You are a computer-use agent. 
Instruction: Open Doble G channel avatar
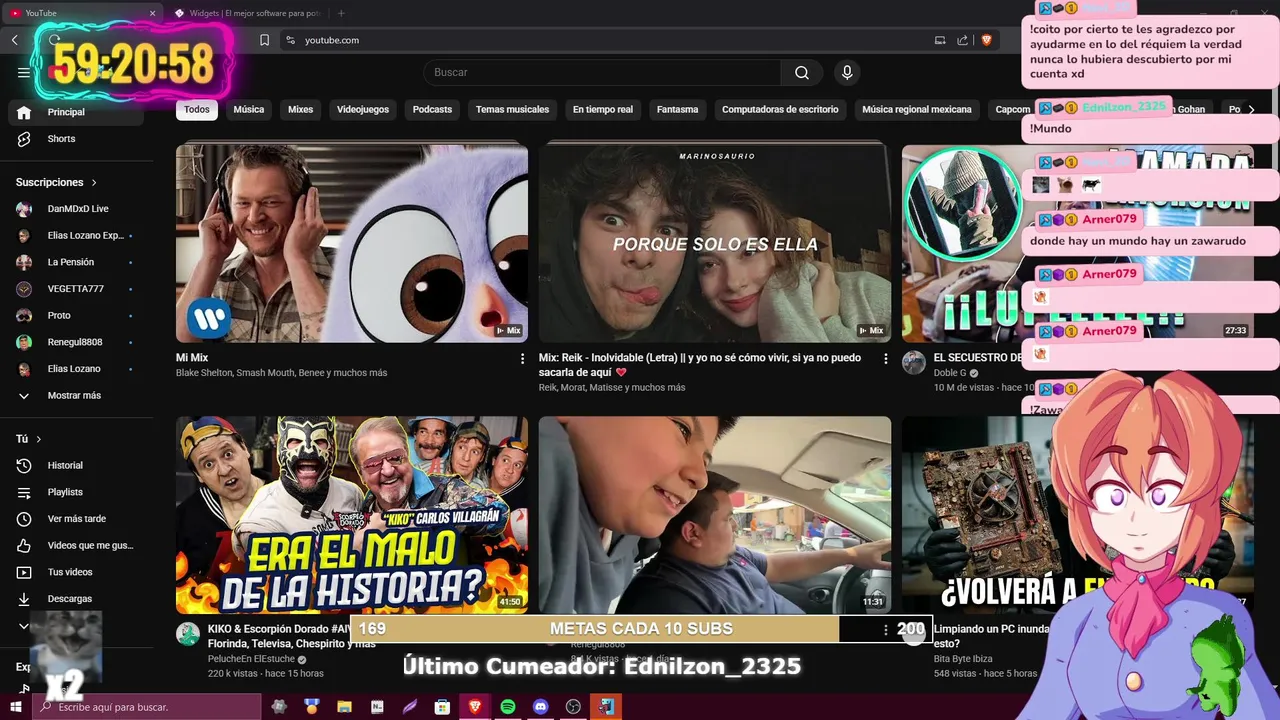pos(914,363)
